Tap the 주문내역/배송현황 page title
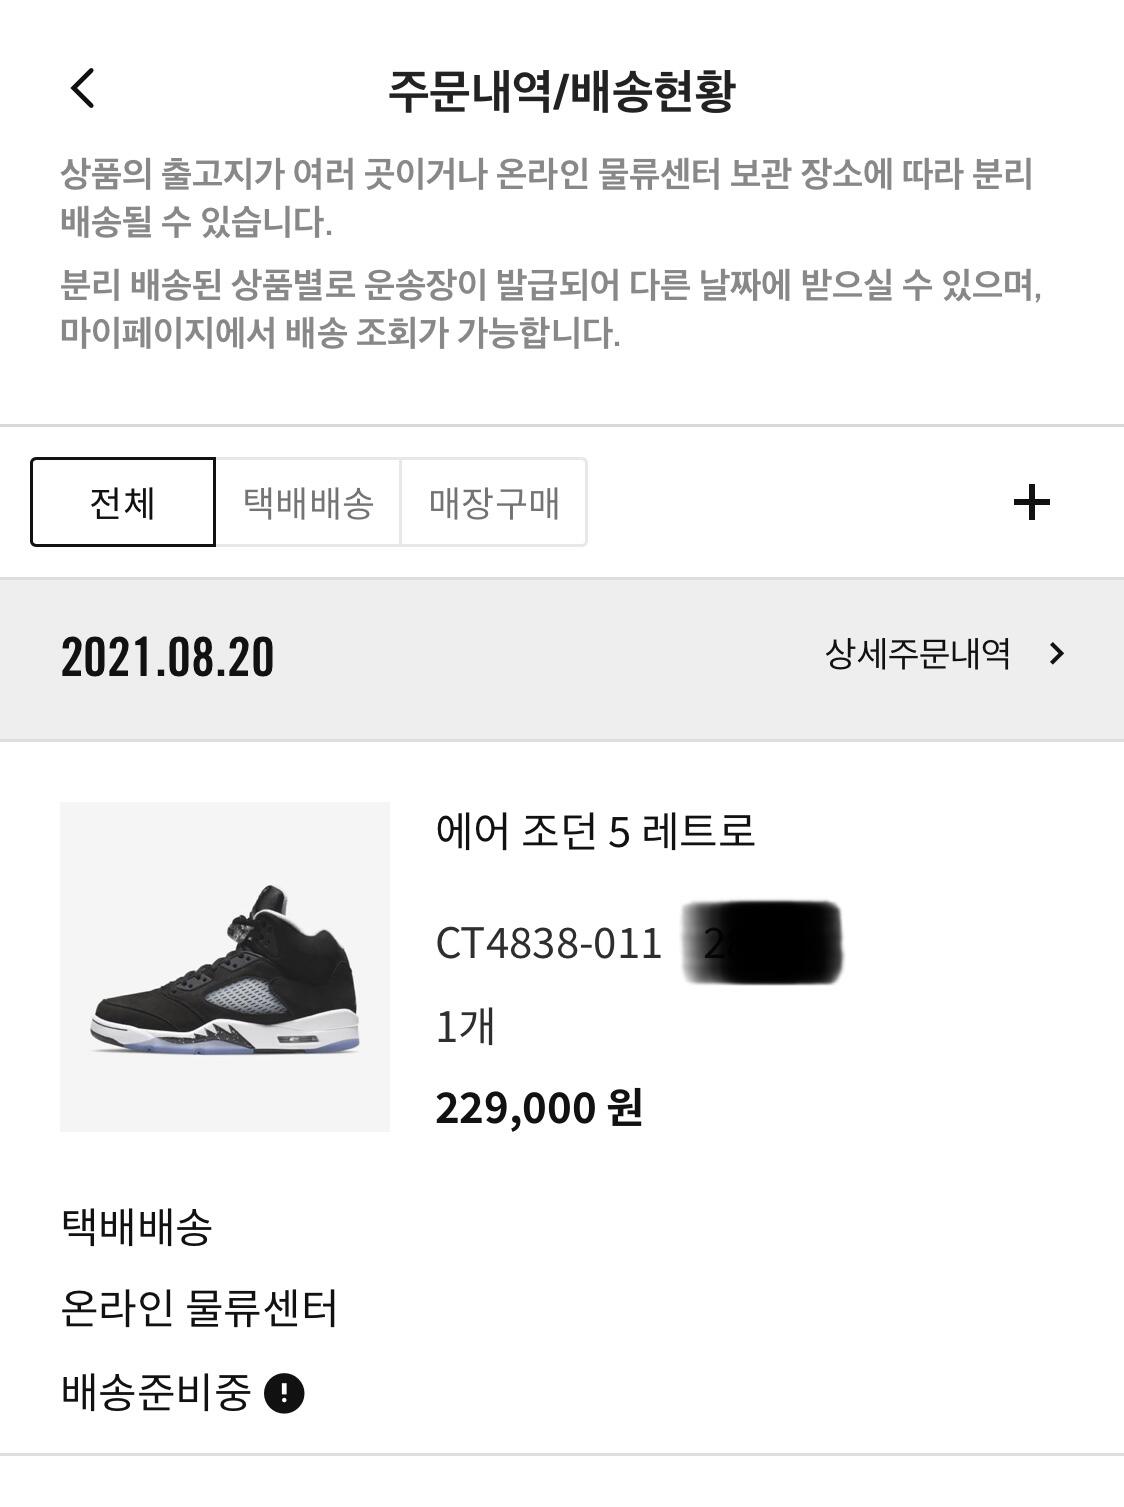The height and width of the screenshot is (1507, 1124). point(562,91)
